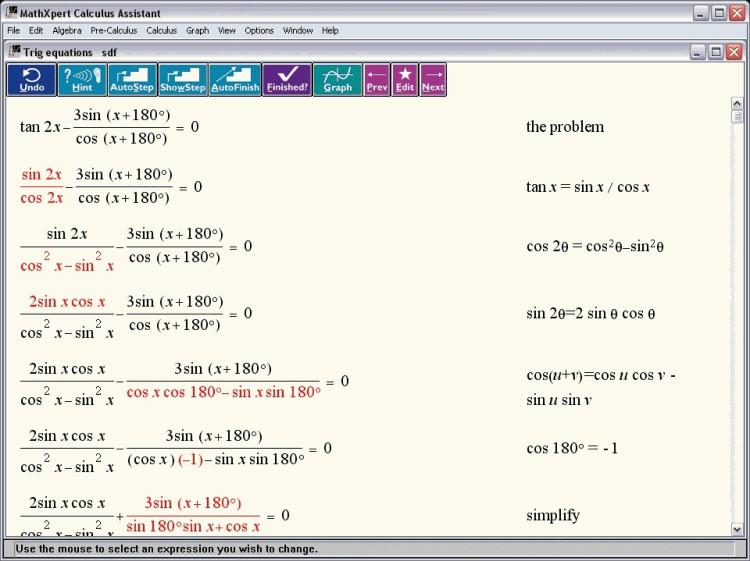Image resolution: width=750 pixels, height=561 pixels.
Task: Select red 'cos x cos 180°− sin x sin 180°'
Action: pos(223,392)
